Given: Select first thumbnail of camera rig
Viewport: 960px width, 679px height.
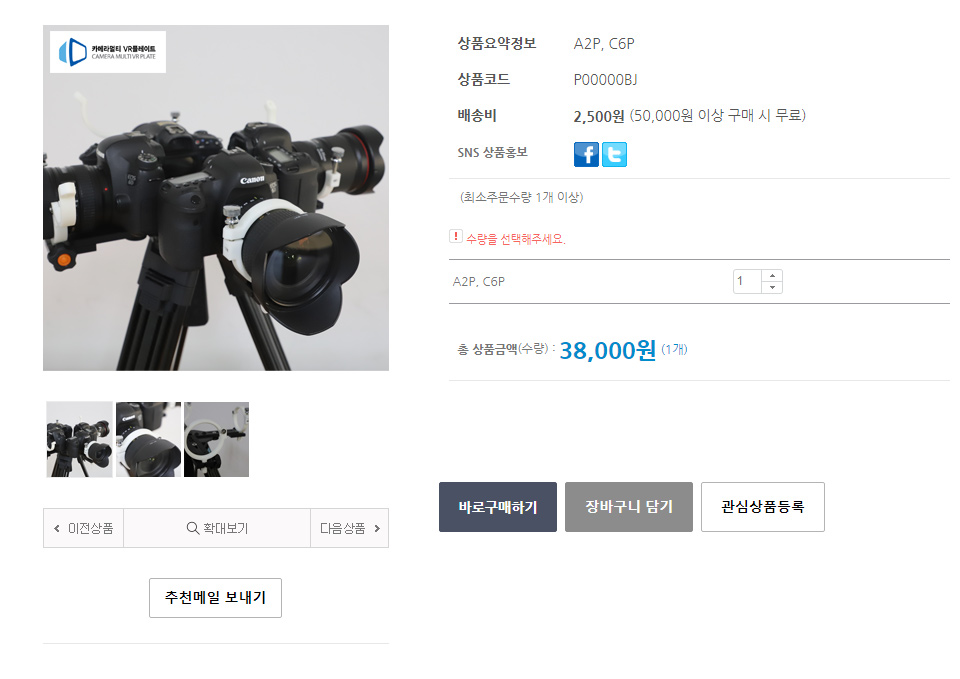Looking at the screenshot, I should click(x=79, y=440).
